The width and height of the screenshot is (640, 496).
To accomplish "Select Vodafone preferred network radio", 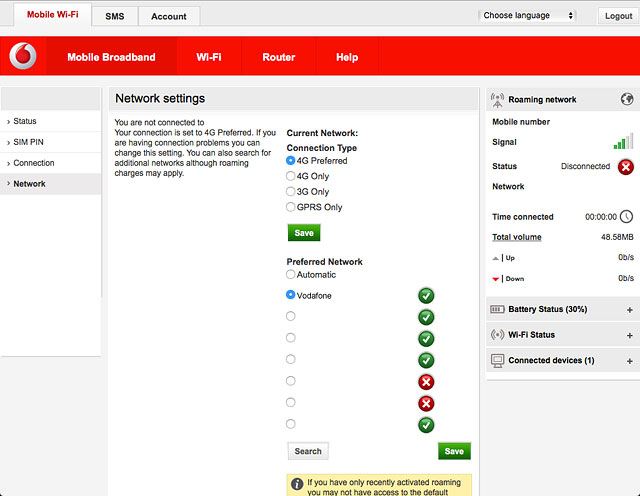I will click(291, 295).
